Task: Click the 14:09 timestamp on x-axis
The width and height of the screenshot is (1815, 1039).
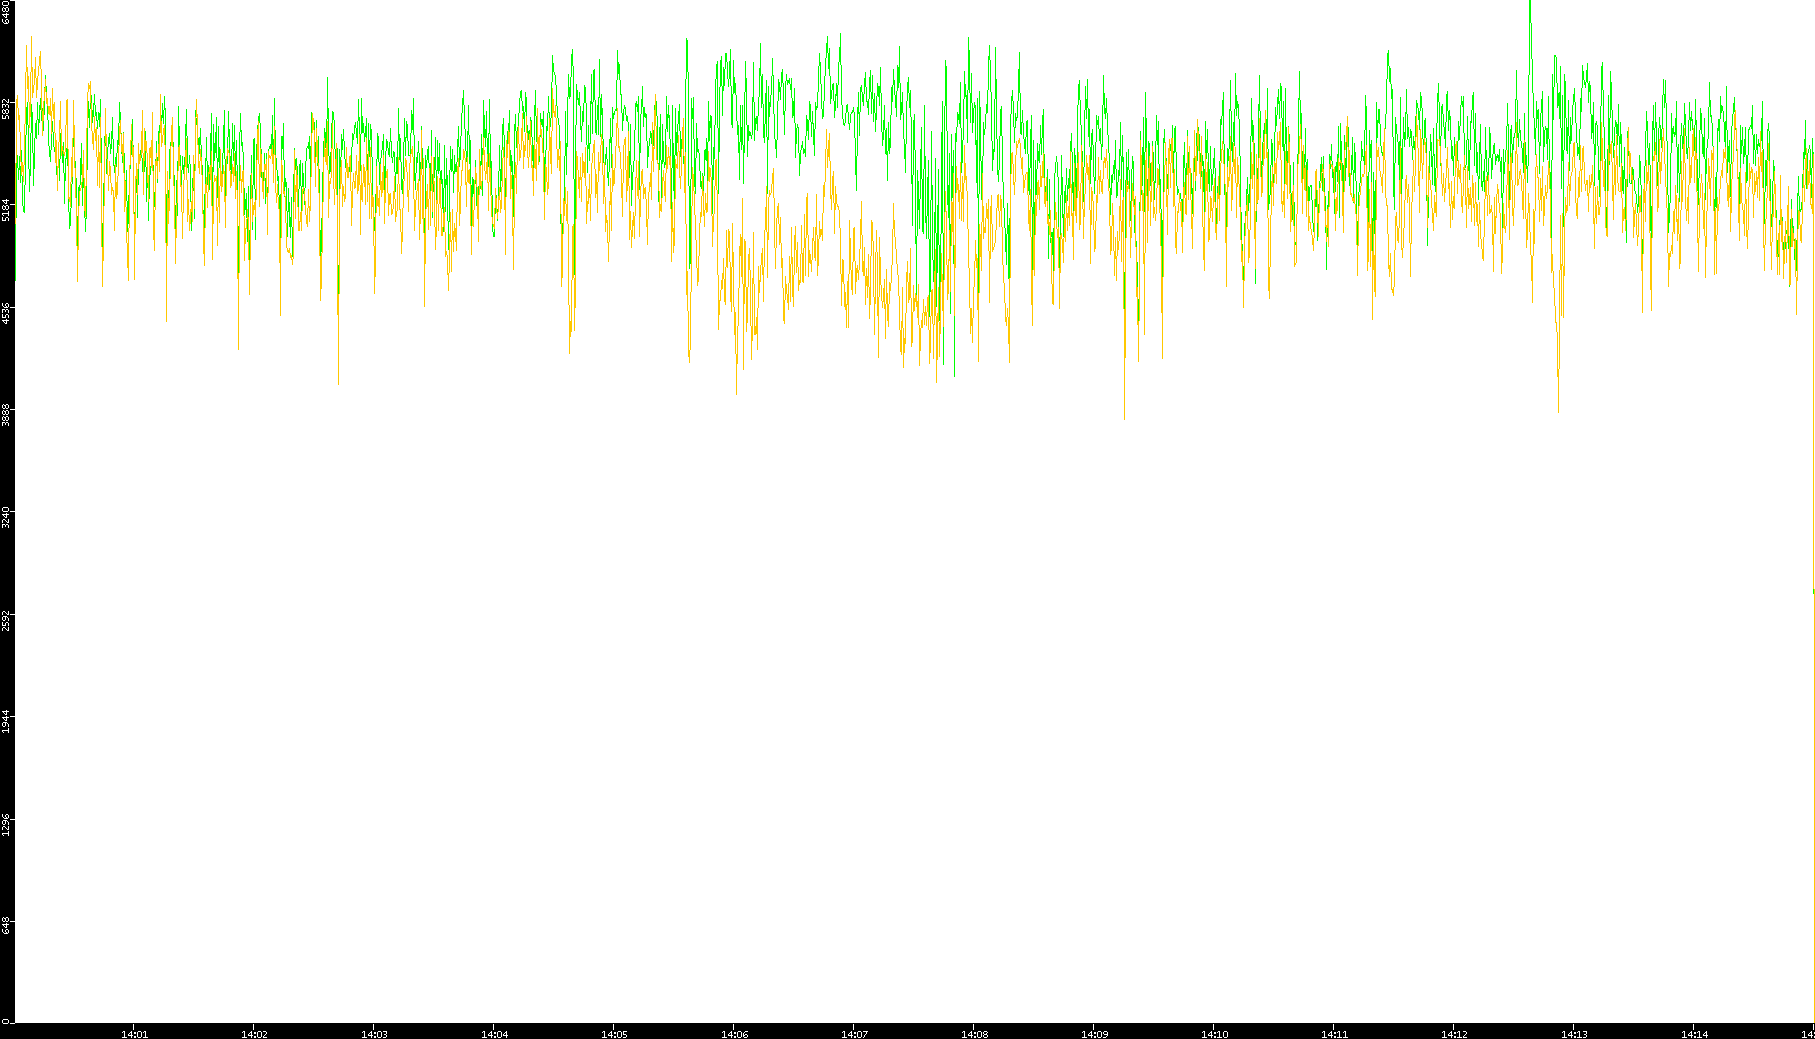Action: pos(1094,1033)
